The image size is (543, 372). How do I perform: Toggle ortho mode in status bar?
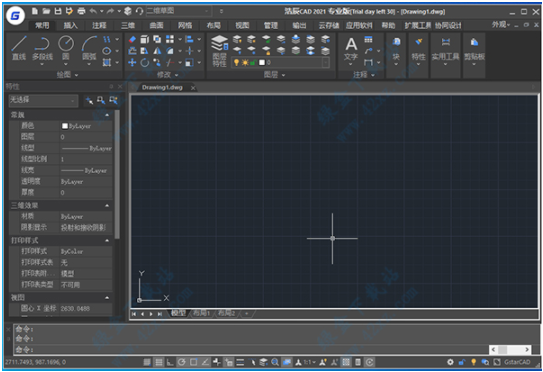[x=170, y=362]
